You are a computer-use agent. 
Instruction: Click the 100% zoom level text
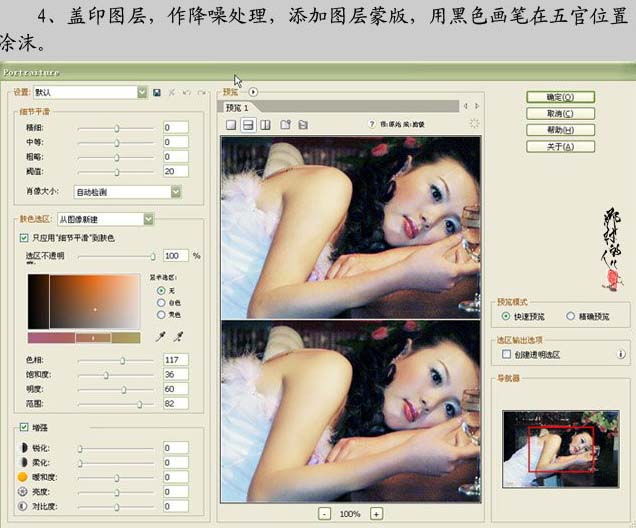[350, 514]
